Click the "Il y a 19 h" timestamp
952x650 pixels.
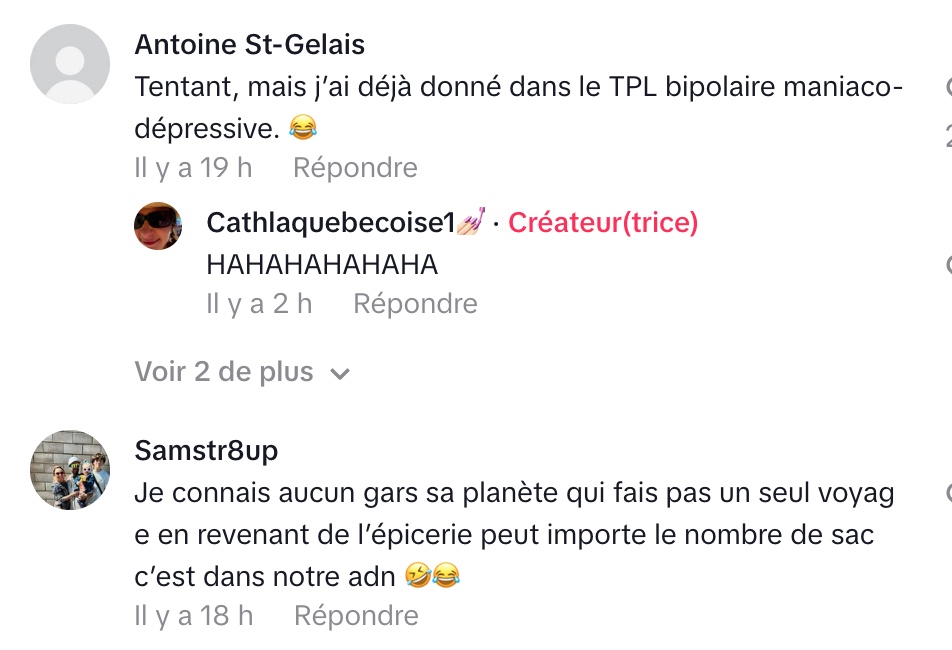[x=193, y=168]
